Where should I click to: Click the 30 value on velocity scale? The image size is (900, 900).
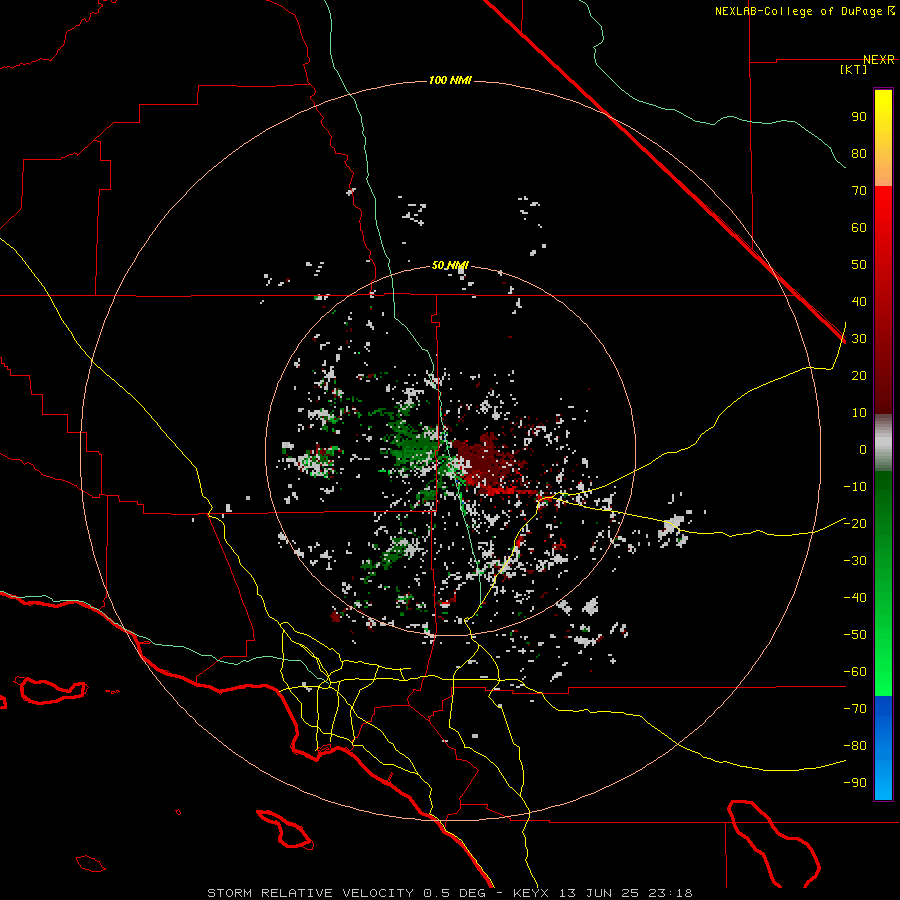[x=859, y=339]
